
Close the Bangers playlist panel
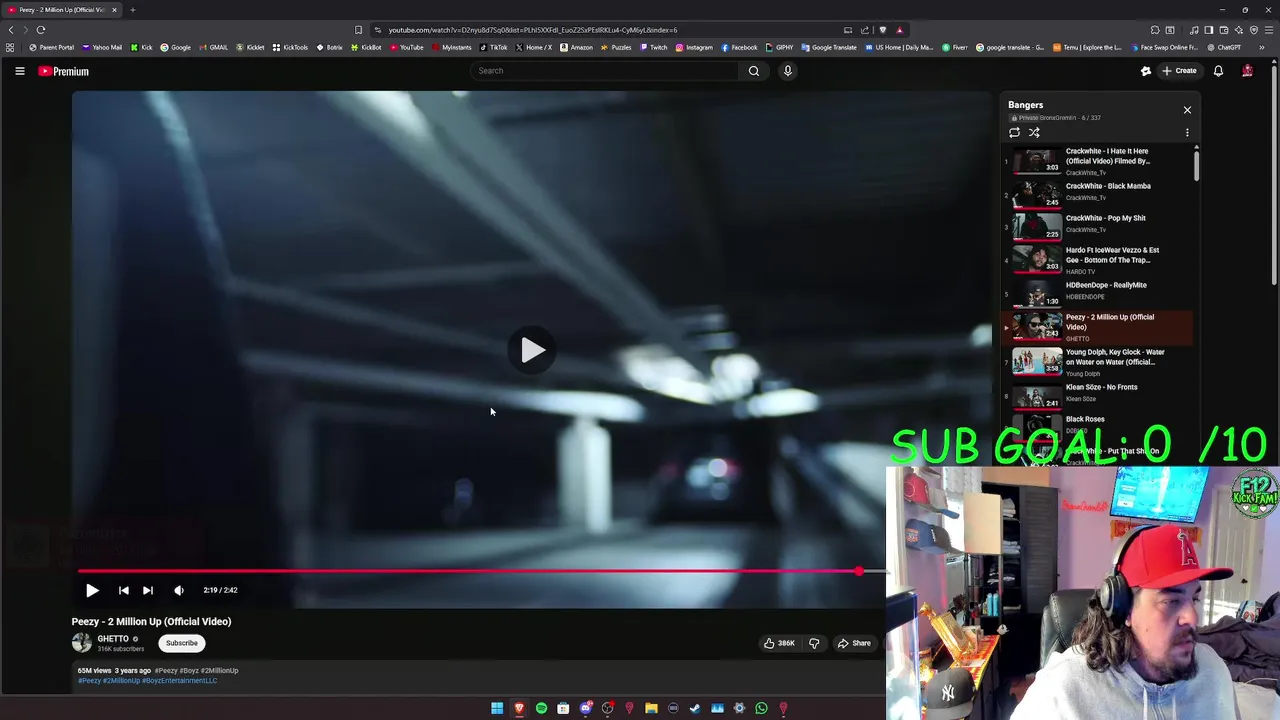[x=1187, y=110]
